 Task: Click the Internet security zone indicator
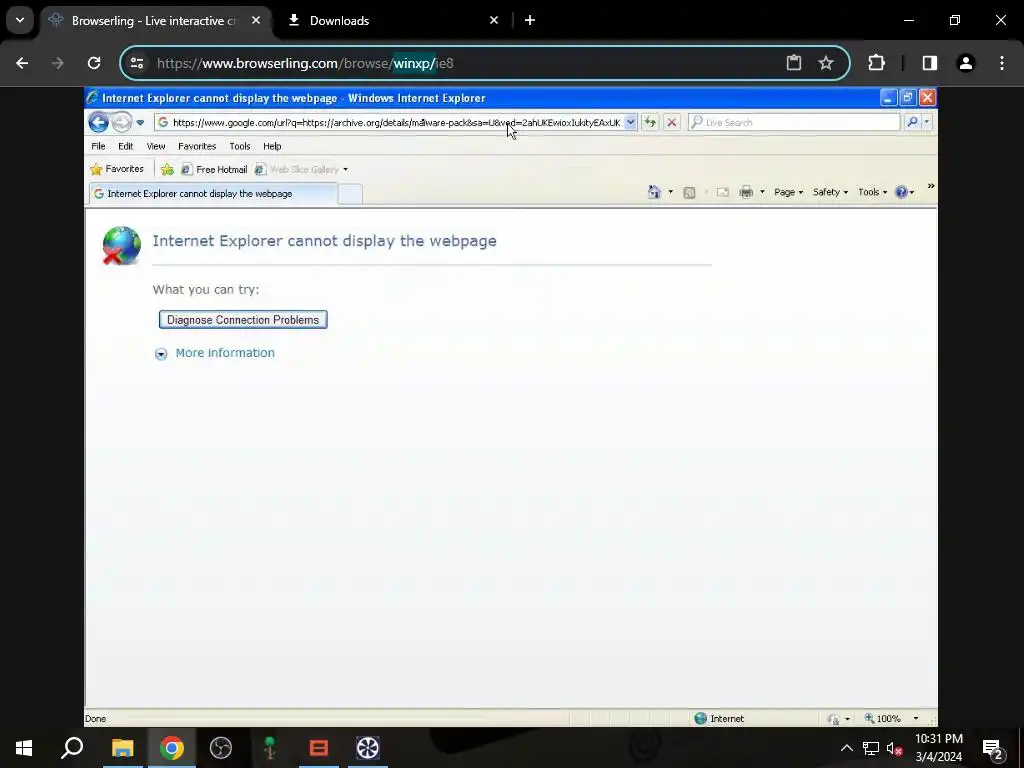[719, 718]
